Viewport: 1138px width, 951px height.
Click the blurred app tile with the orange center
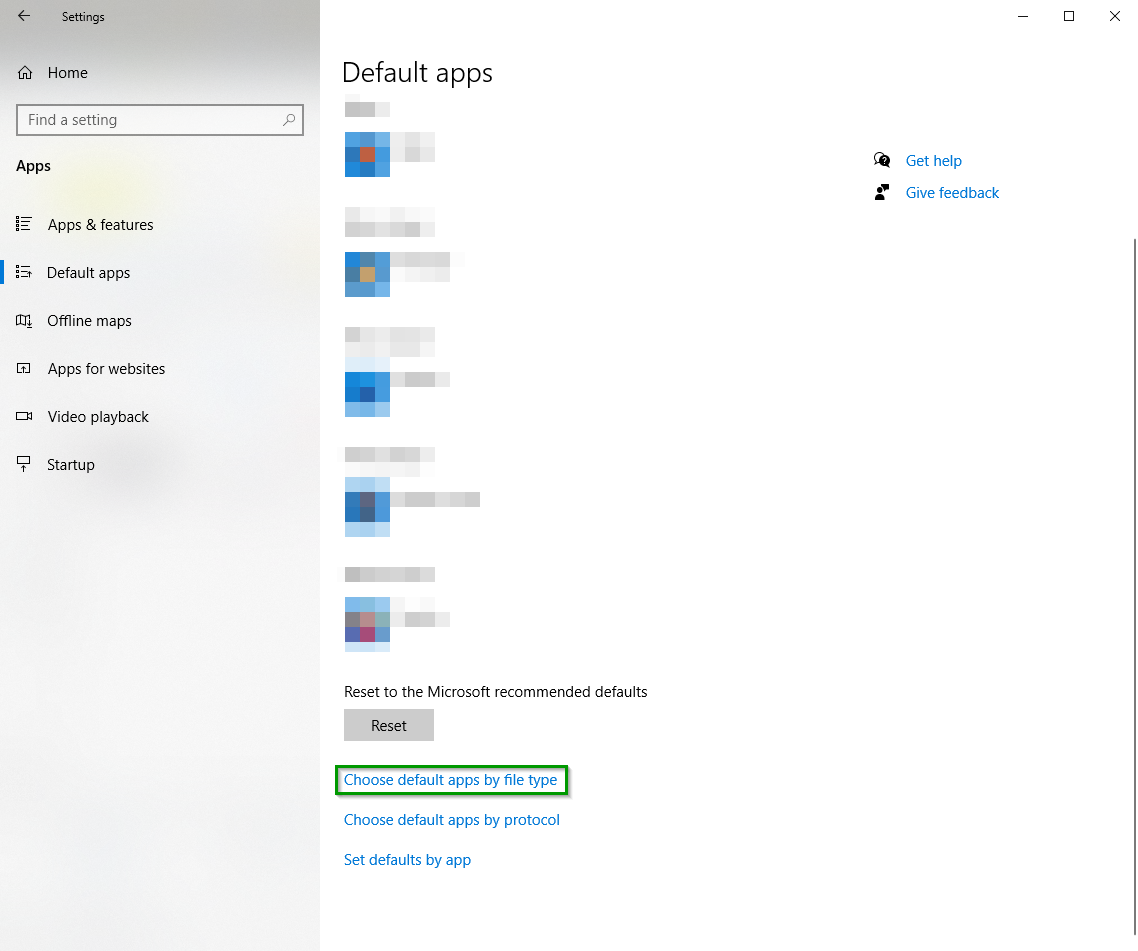tap(367, 154)
